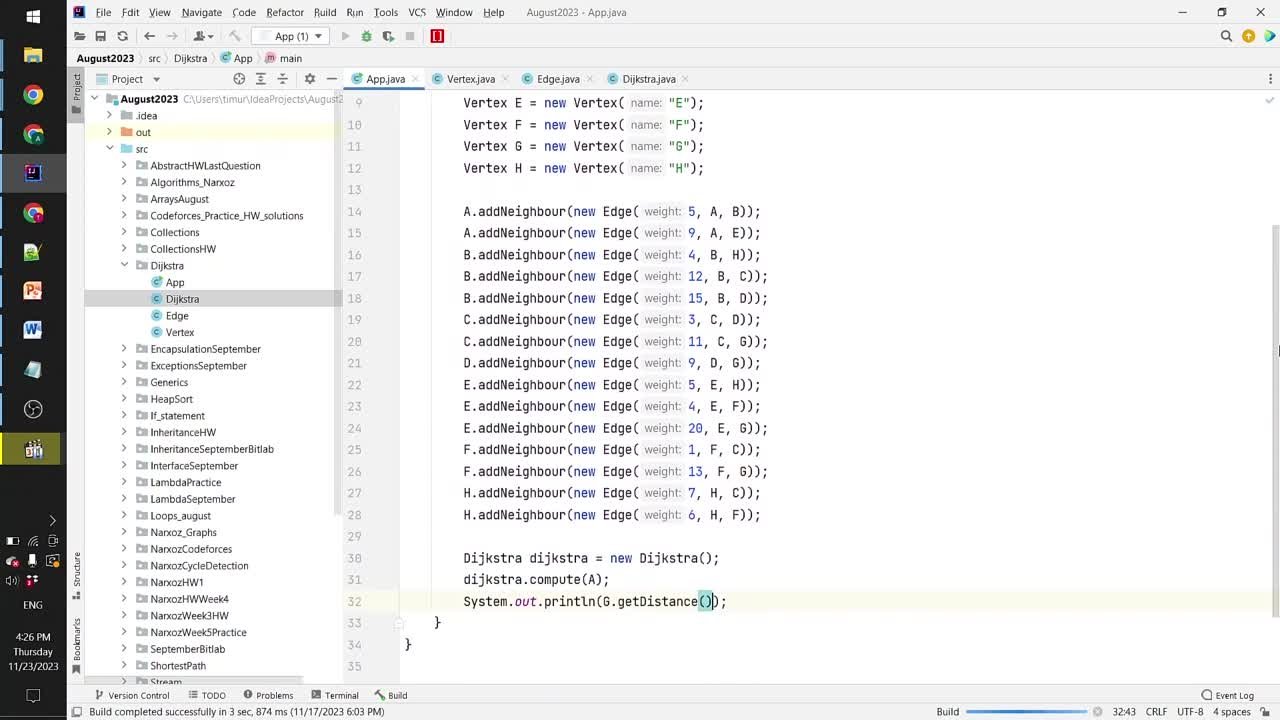Open the Refactor menu

[x=284, y=12]
